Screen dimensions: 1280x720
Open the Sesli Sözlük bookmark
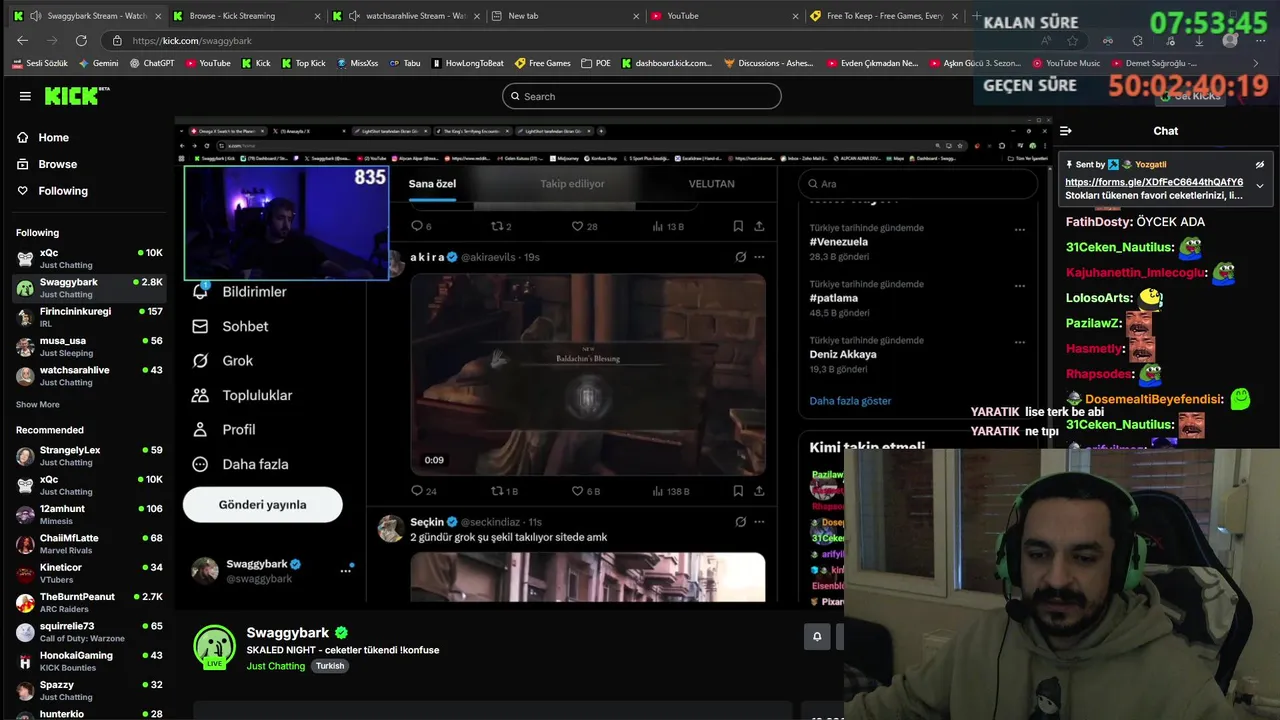pyautogui.click(x=40, y=63)
